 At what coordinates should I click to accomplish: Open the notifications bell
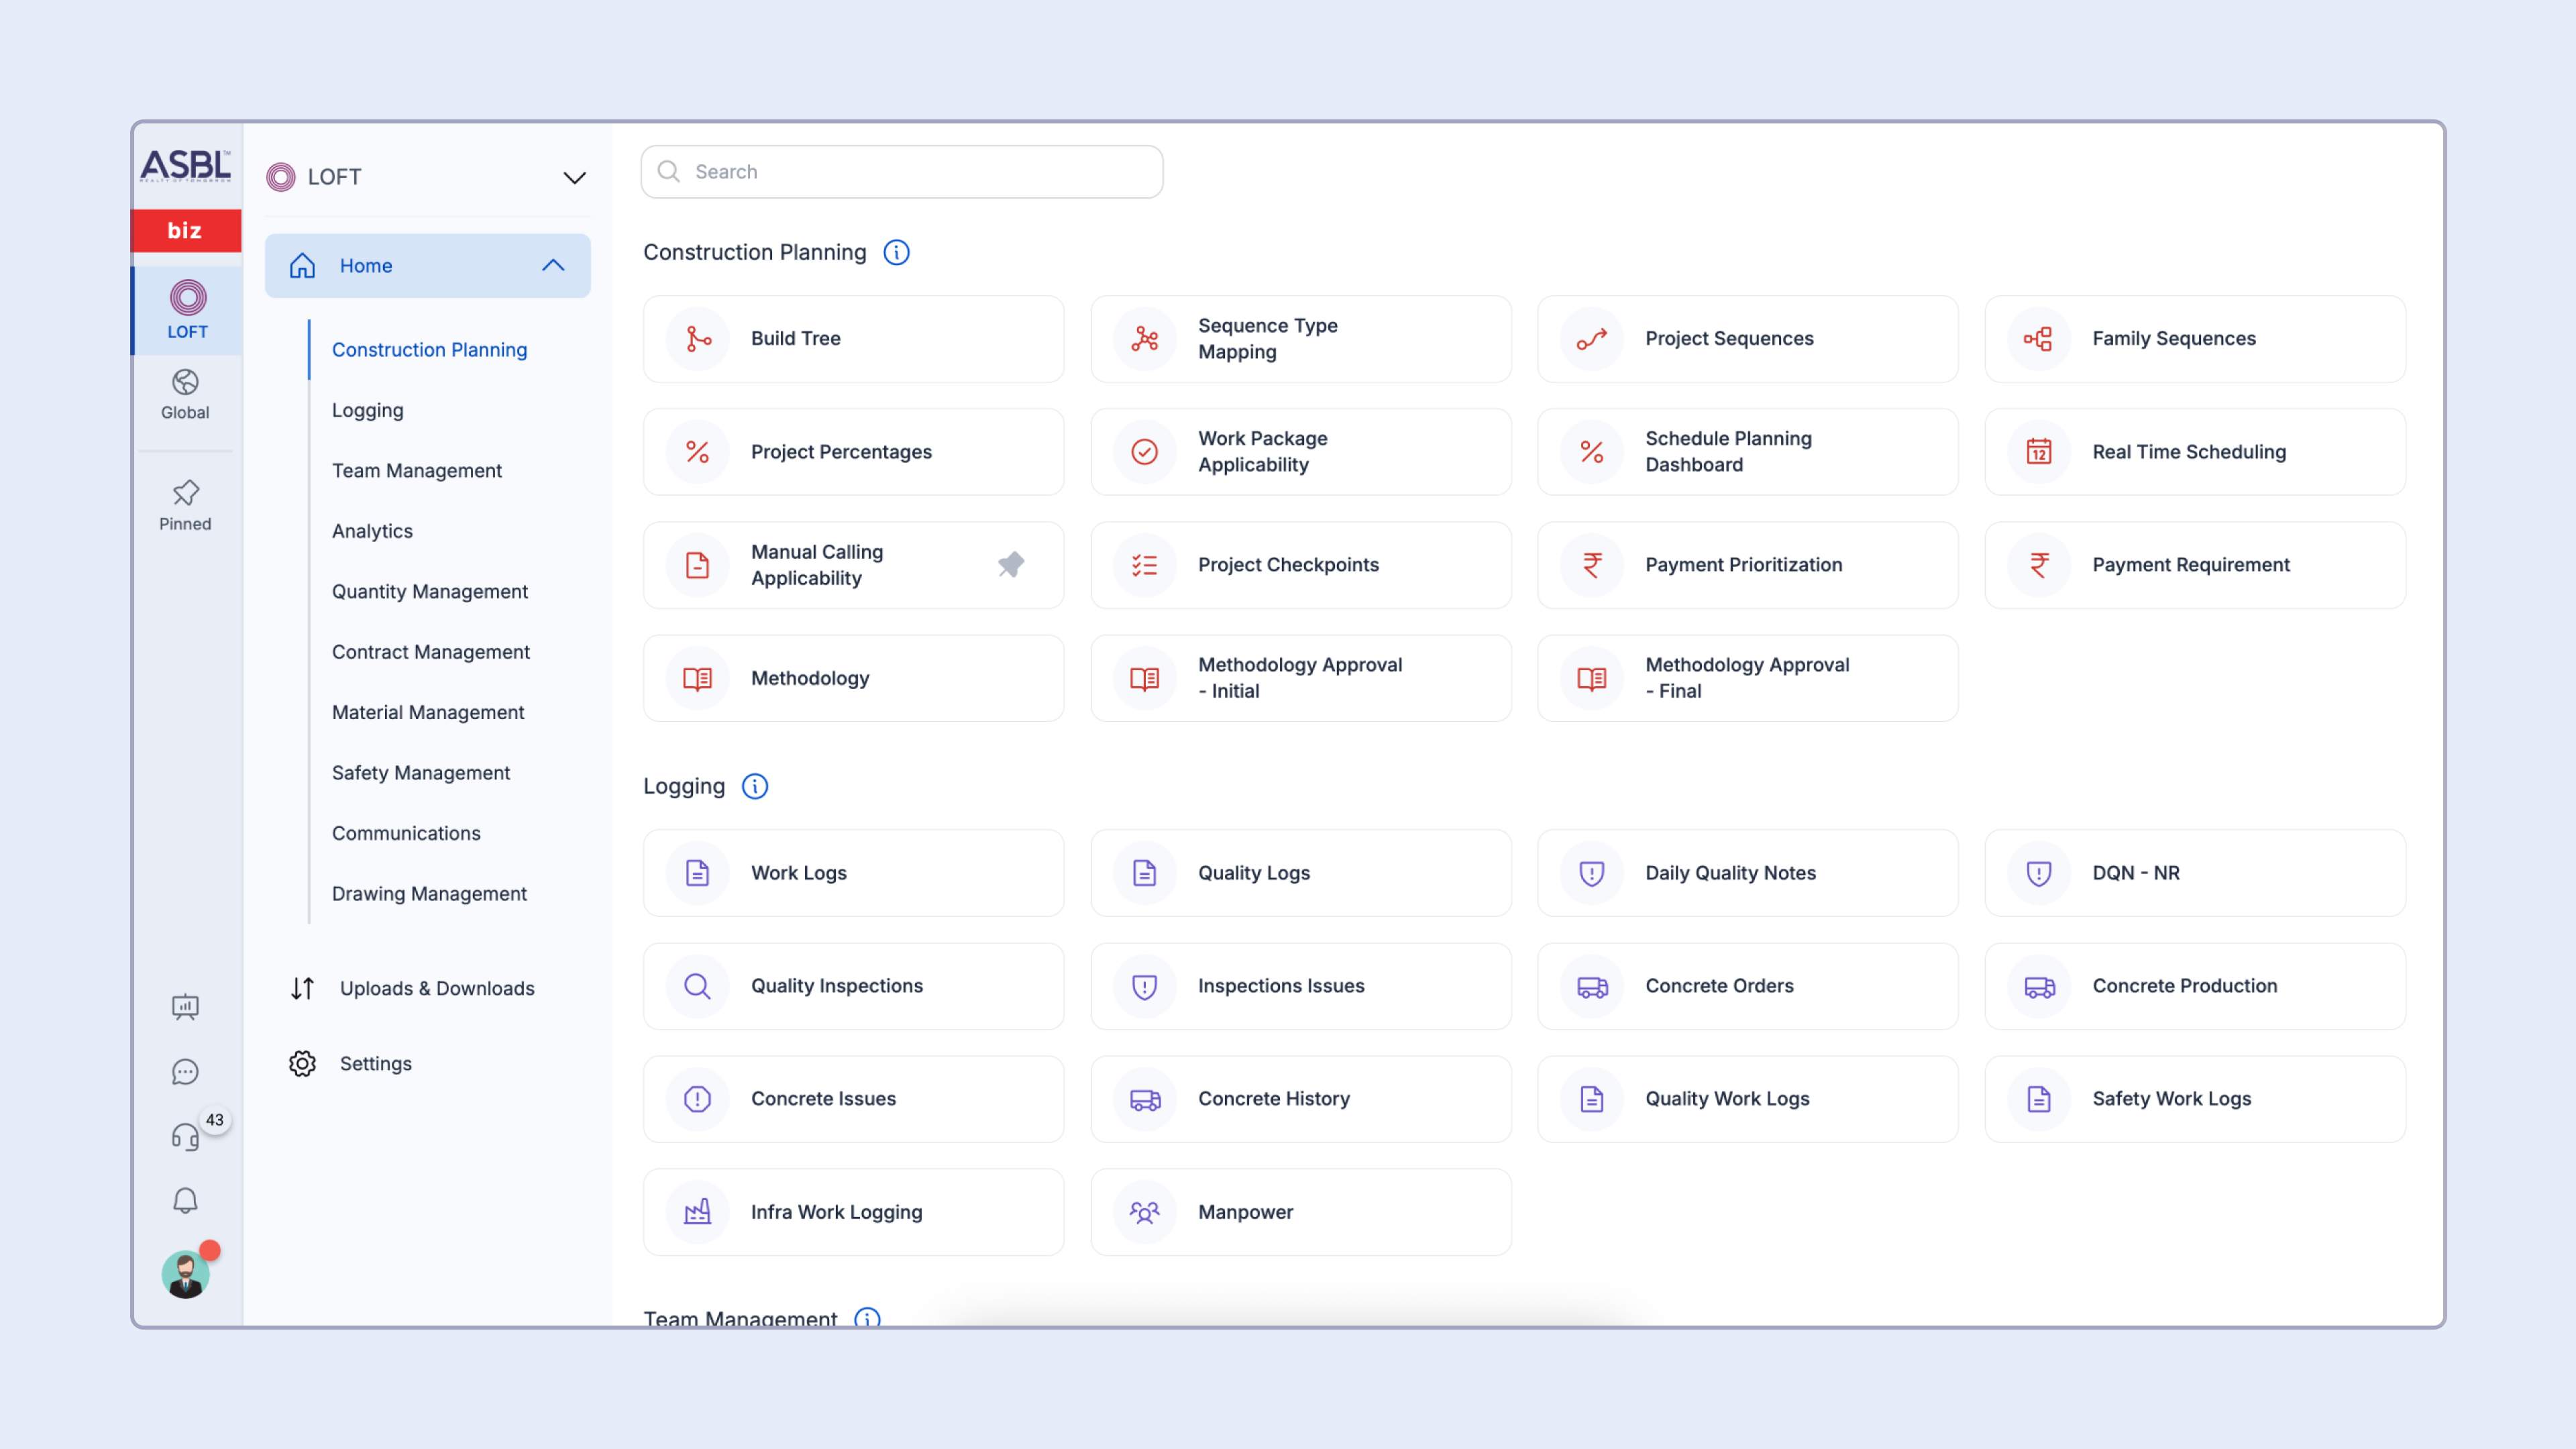tap(185, 1199)
